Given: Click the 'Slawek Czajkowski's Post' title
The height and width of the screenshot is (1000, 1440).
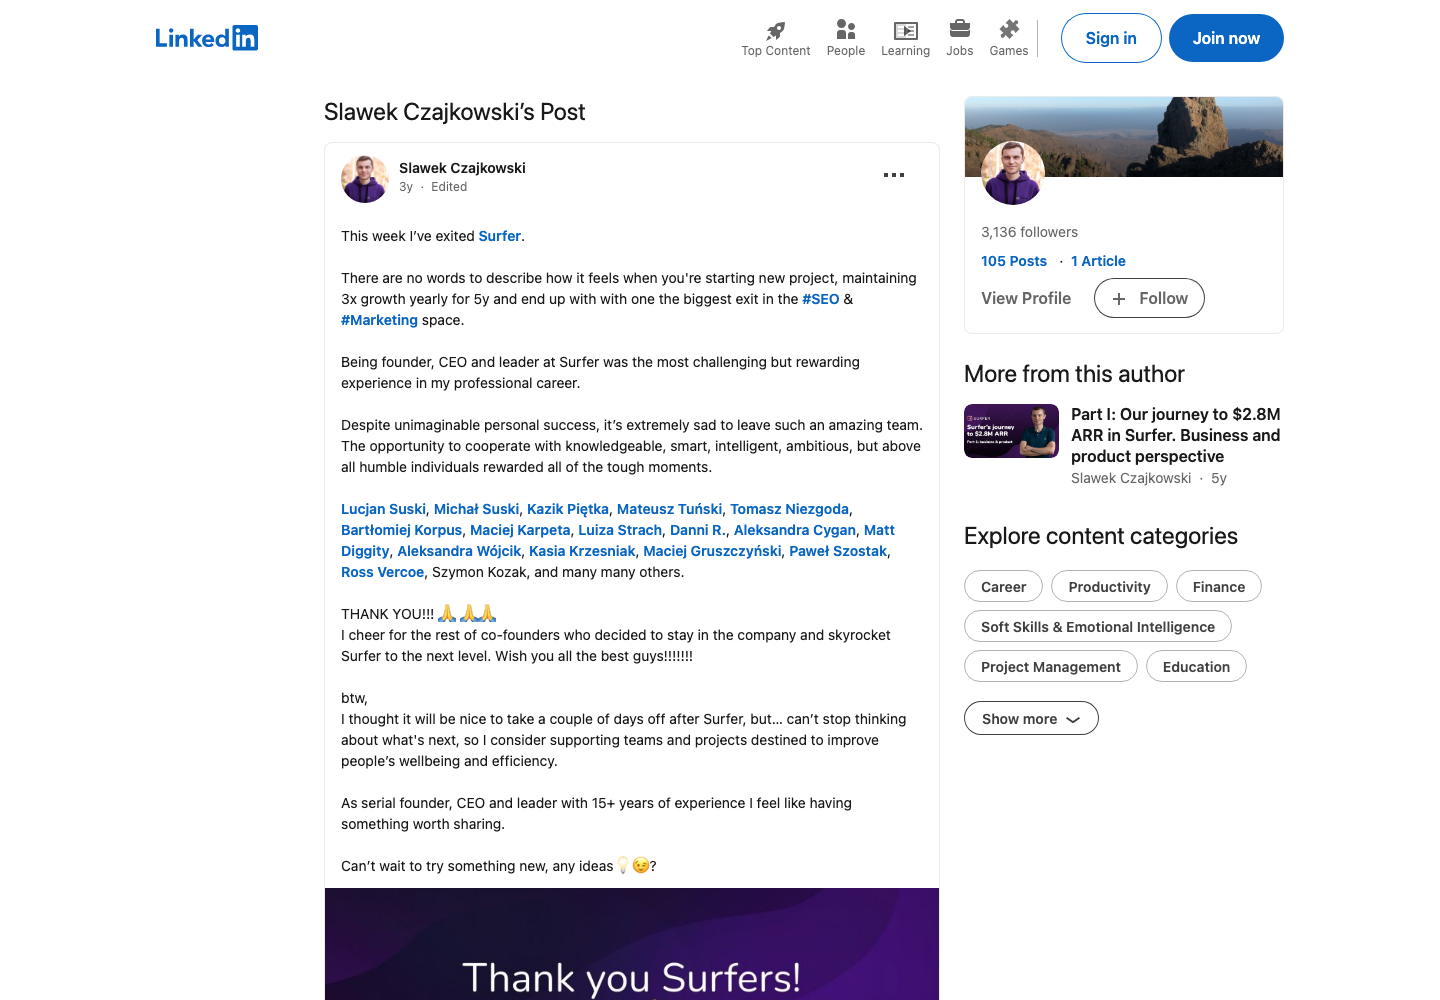Looking at the screenshot, I should coord(455,112).
